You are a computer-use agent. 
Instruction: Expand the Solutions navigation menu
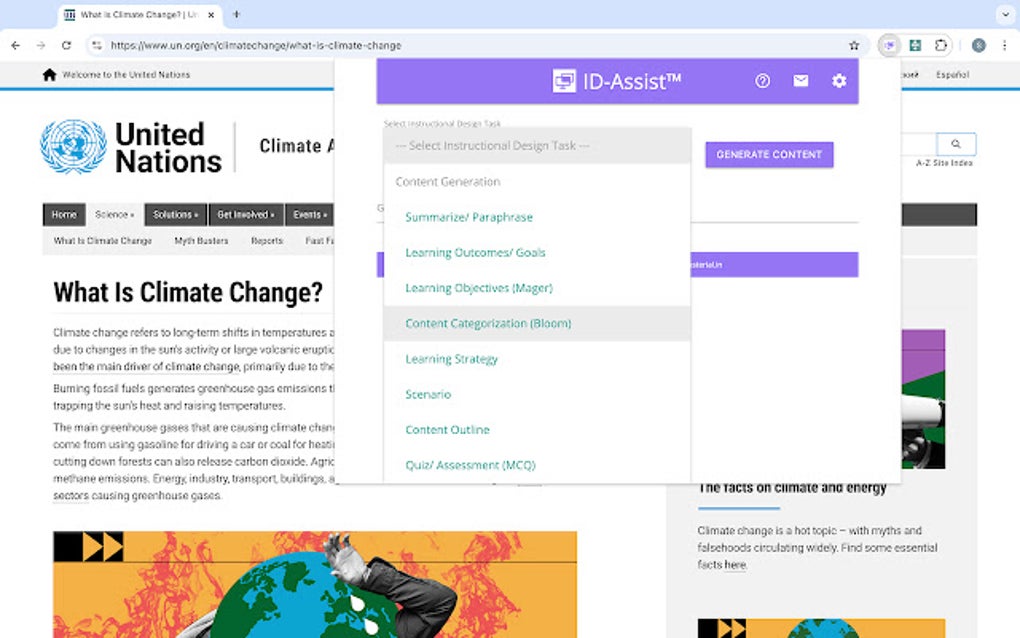175,214
